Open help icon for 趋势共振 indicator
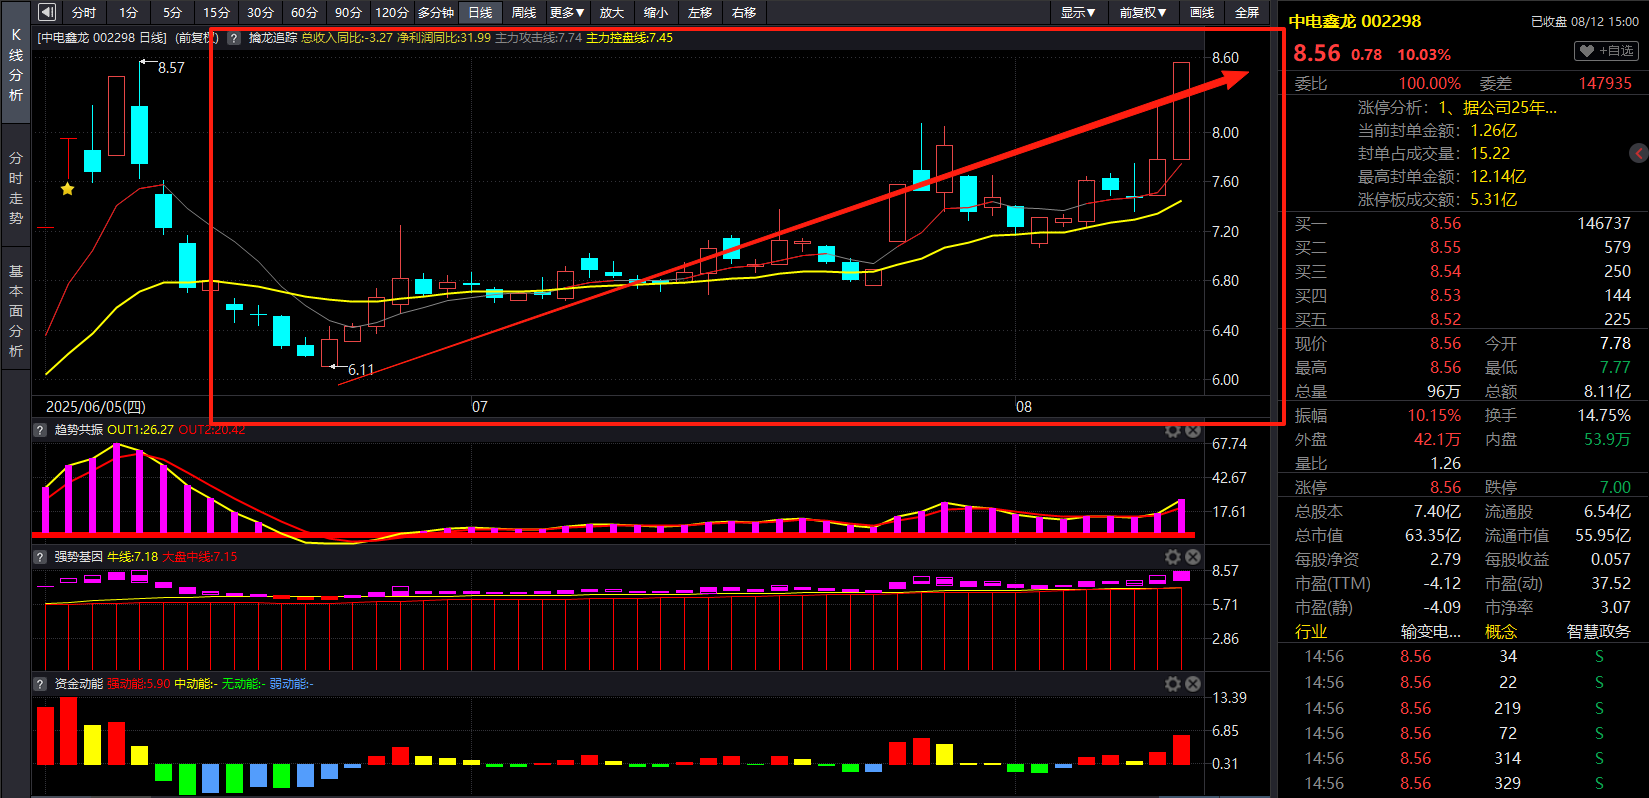This screenshot has height=798, width=1649. click(40, 430)
